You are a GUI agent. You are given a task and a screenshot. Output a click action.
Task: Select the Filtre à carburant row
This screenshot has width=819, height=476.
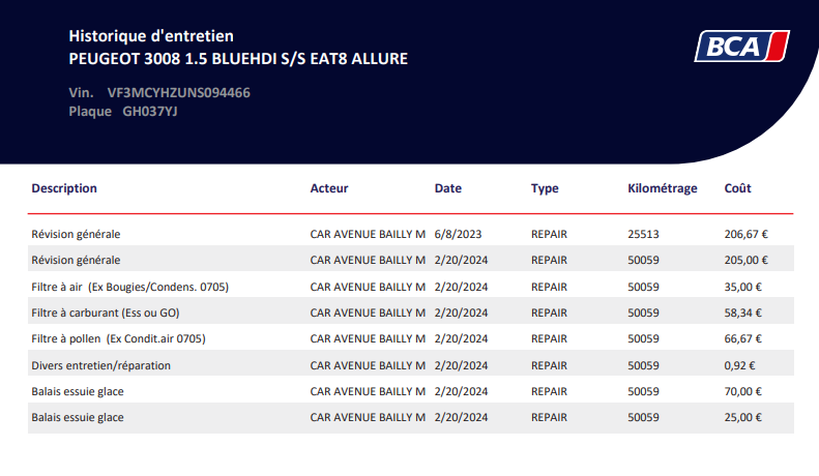click(411, 312)
